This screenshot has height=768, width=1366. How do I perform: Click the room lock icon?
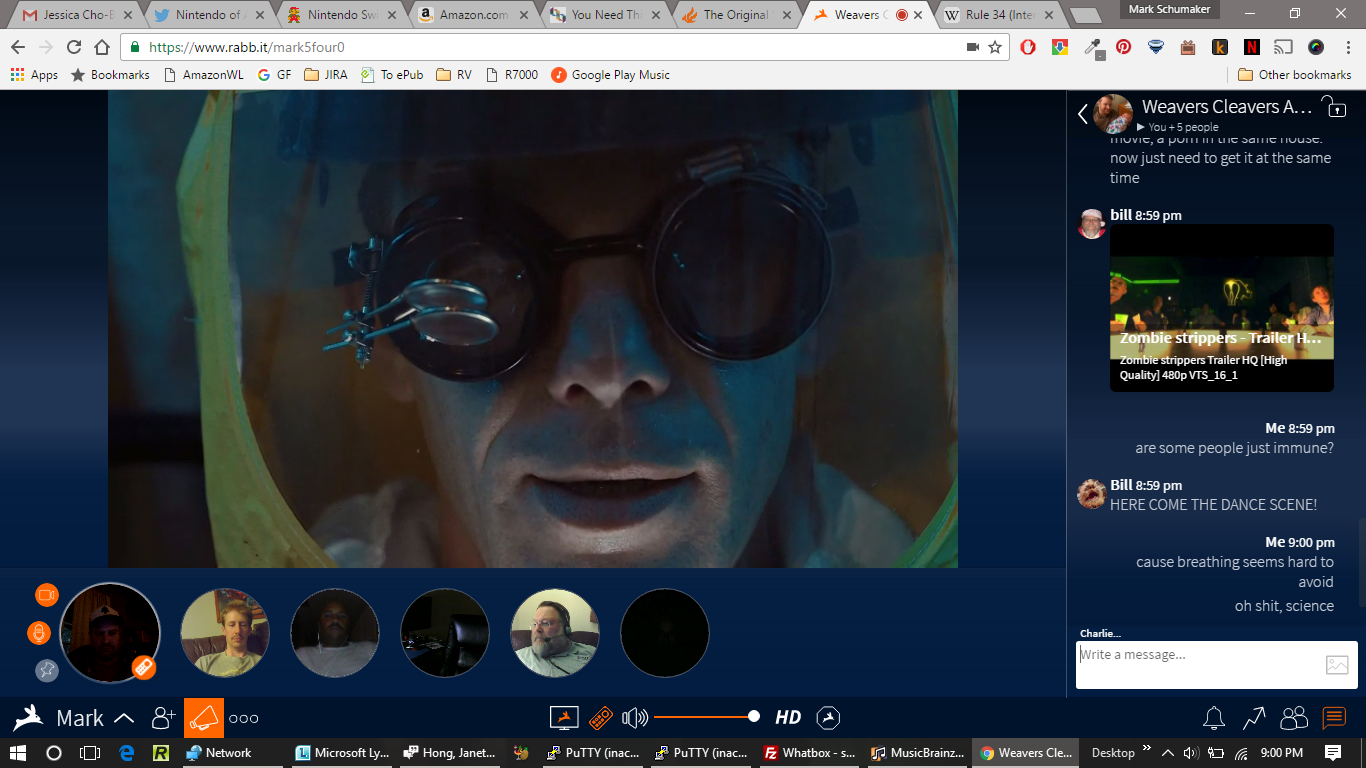pos(1334,106)
